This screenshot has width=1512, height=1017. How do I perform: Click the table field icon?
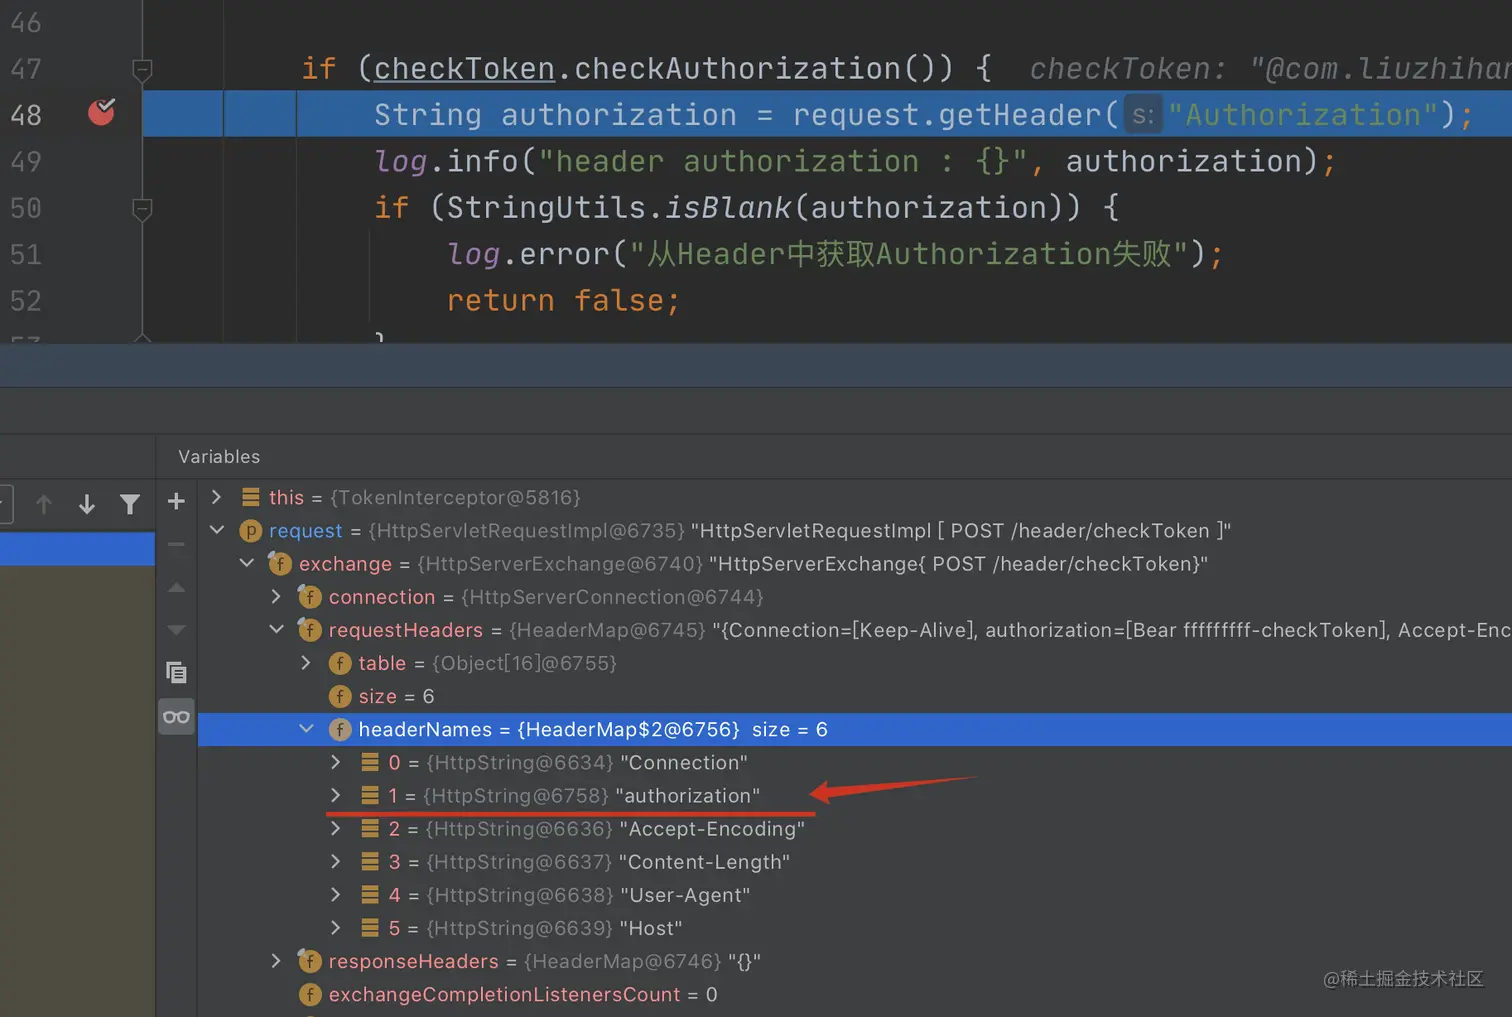coord(340,663)
